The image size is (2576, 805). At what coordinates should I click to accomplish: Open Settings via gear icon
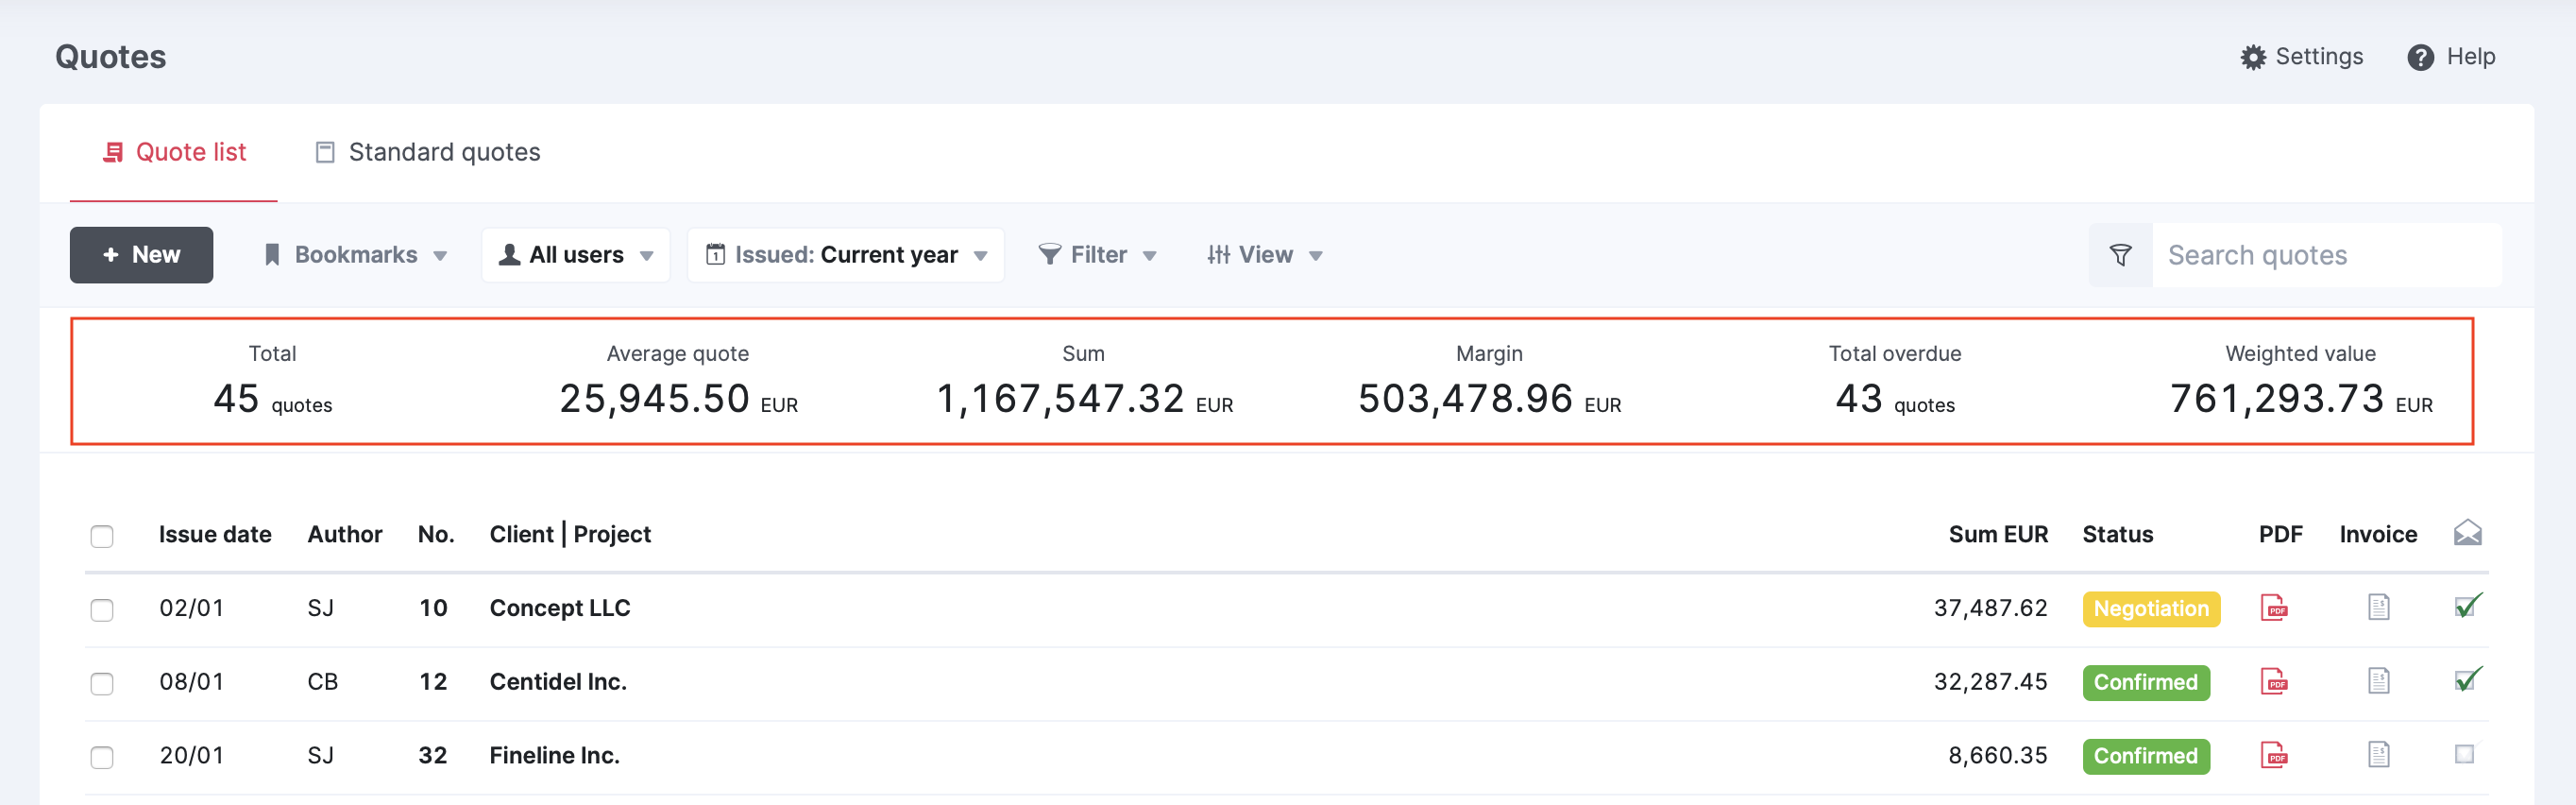click(2253, 57)
